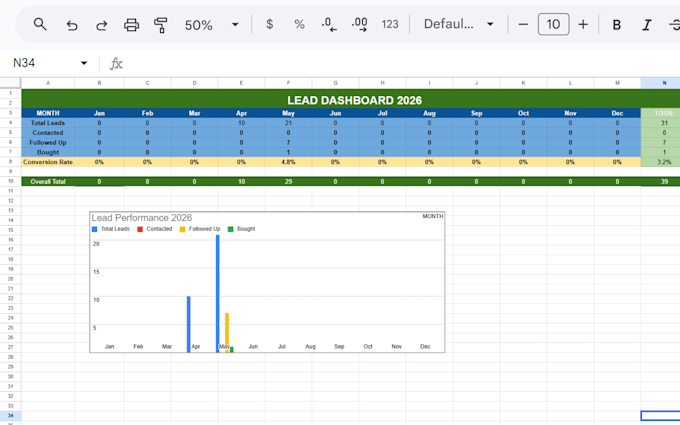Click the Conversion Rate label cell
Image resolution: width=680 pixels, height=425 pixels.
click(48, 162)
